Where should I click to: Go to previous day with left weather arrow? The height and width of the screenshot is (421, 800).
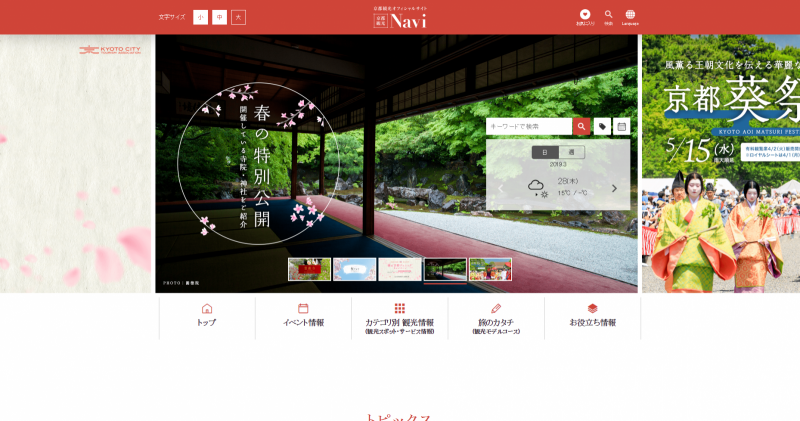501,188
